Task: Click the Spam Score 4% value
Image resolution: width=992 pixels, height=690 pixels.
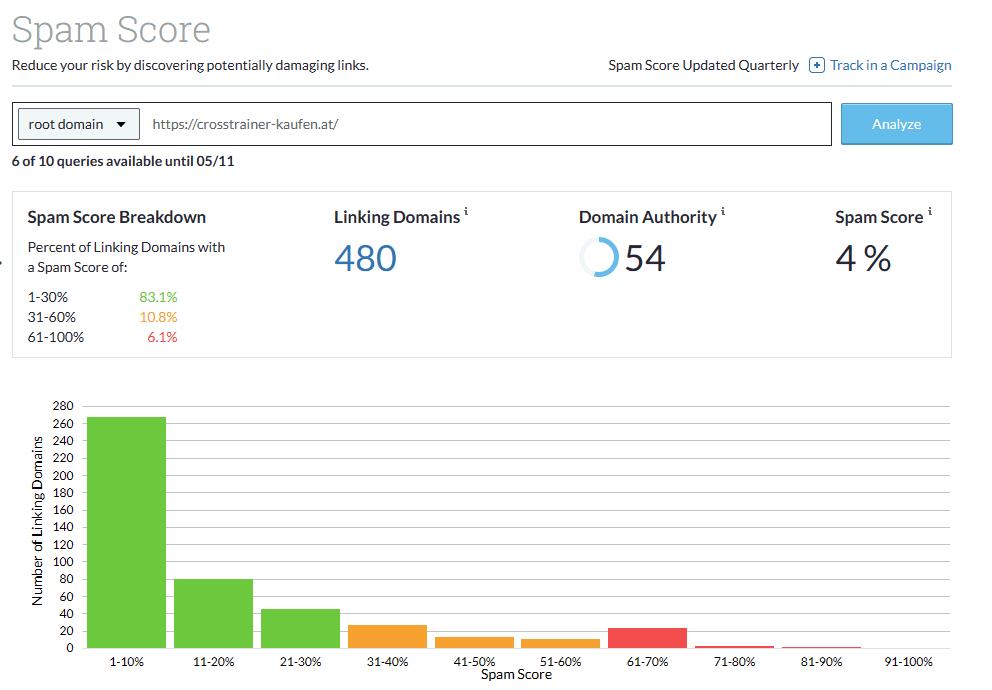Action: [x=861, y=257]
